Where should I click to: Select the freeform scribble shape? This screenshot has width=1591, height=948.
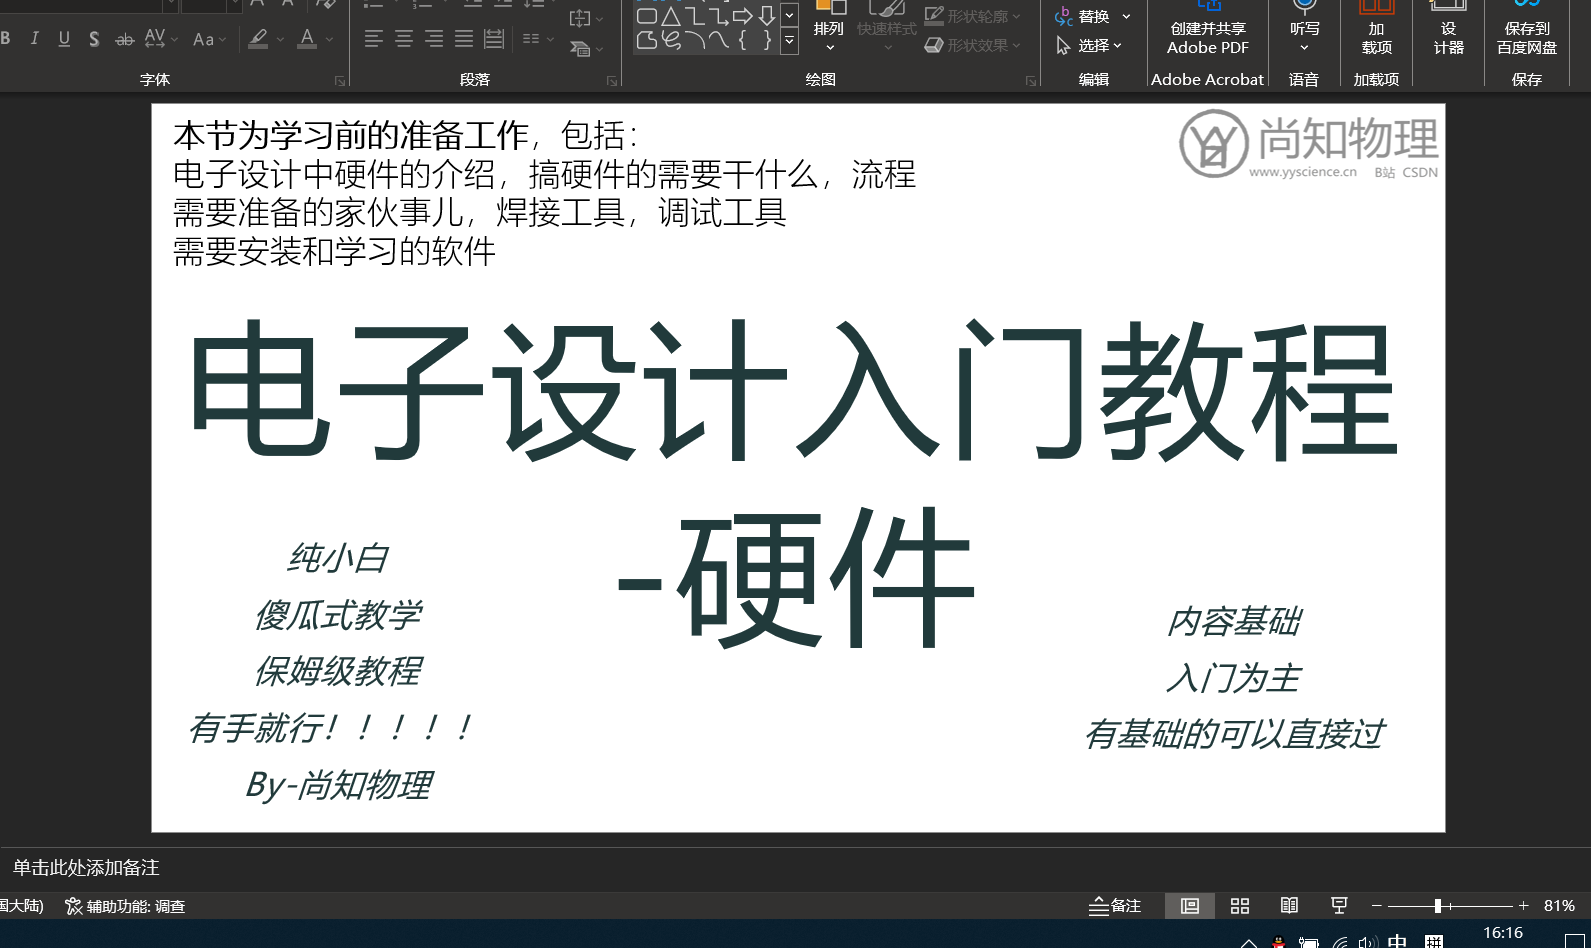point(671,40)
